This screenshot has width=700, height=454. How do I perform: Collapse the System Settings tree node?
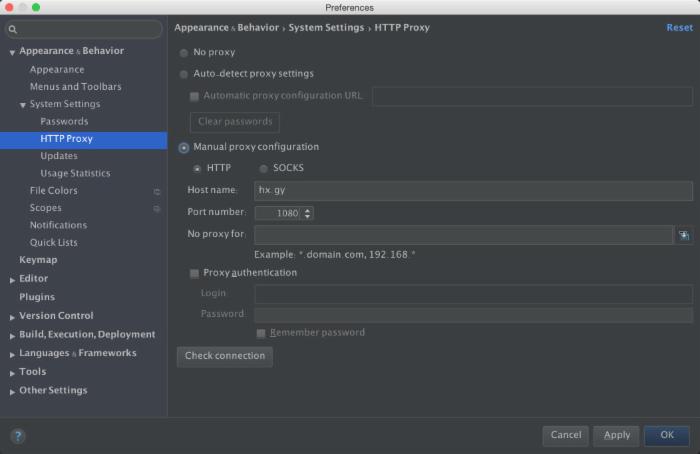23,105
